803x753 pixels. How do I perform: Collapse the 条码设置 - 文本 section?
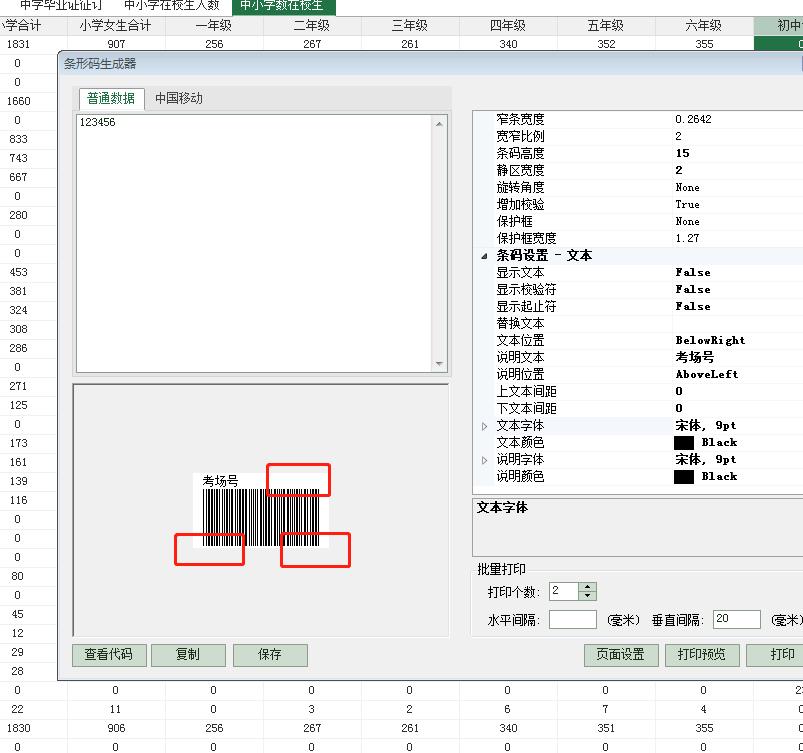pyautogui.click(x=484, y=256)
